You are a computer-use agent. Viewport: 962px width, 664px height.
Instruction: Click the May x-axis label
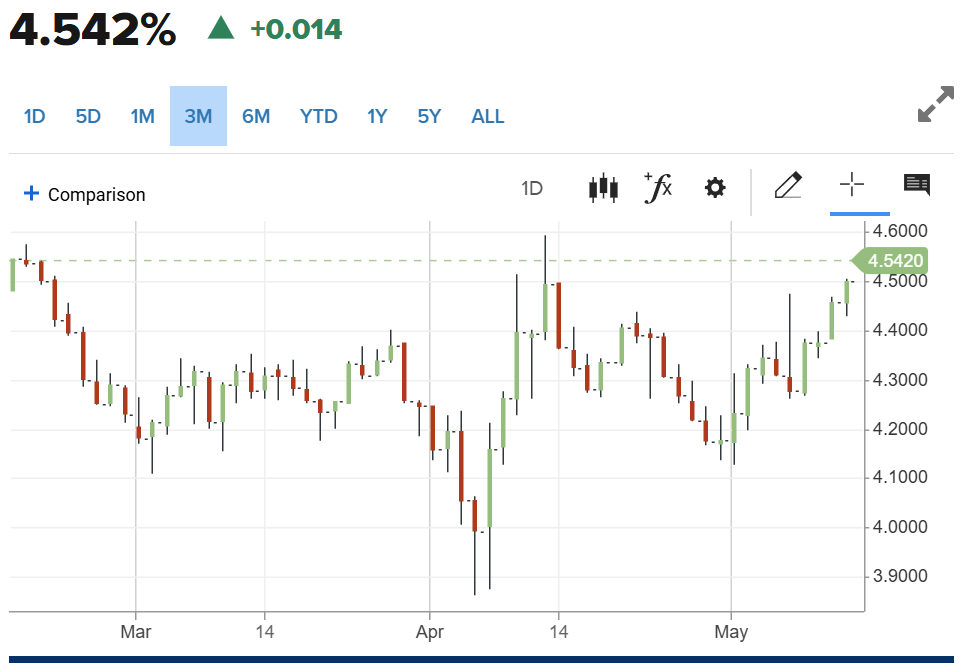pos(731,631)
